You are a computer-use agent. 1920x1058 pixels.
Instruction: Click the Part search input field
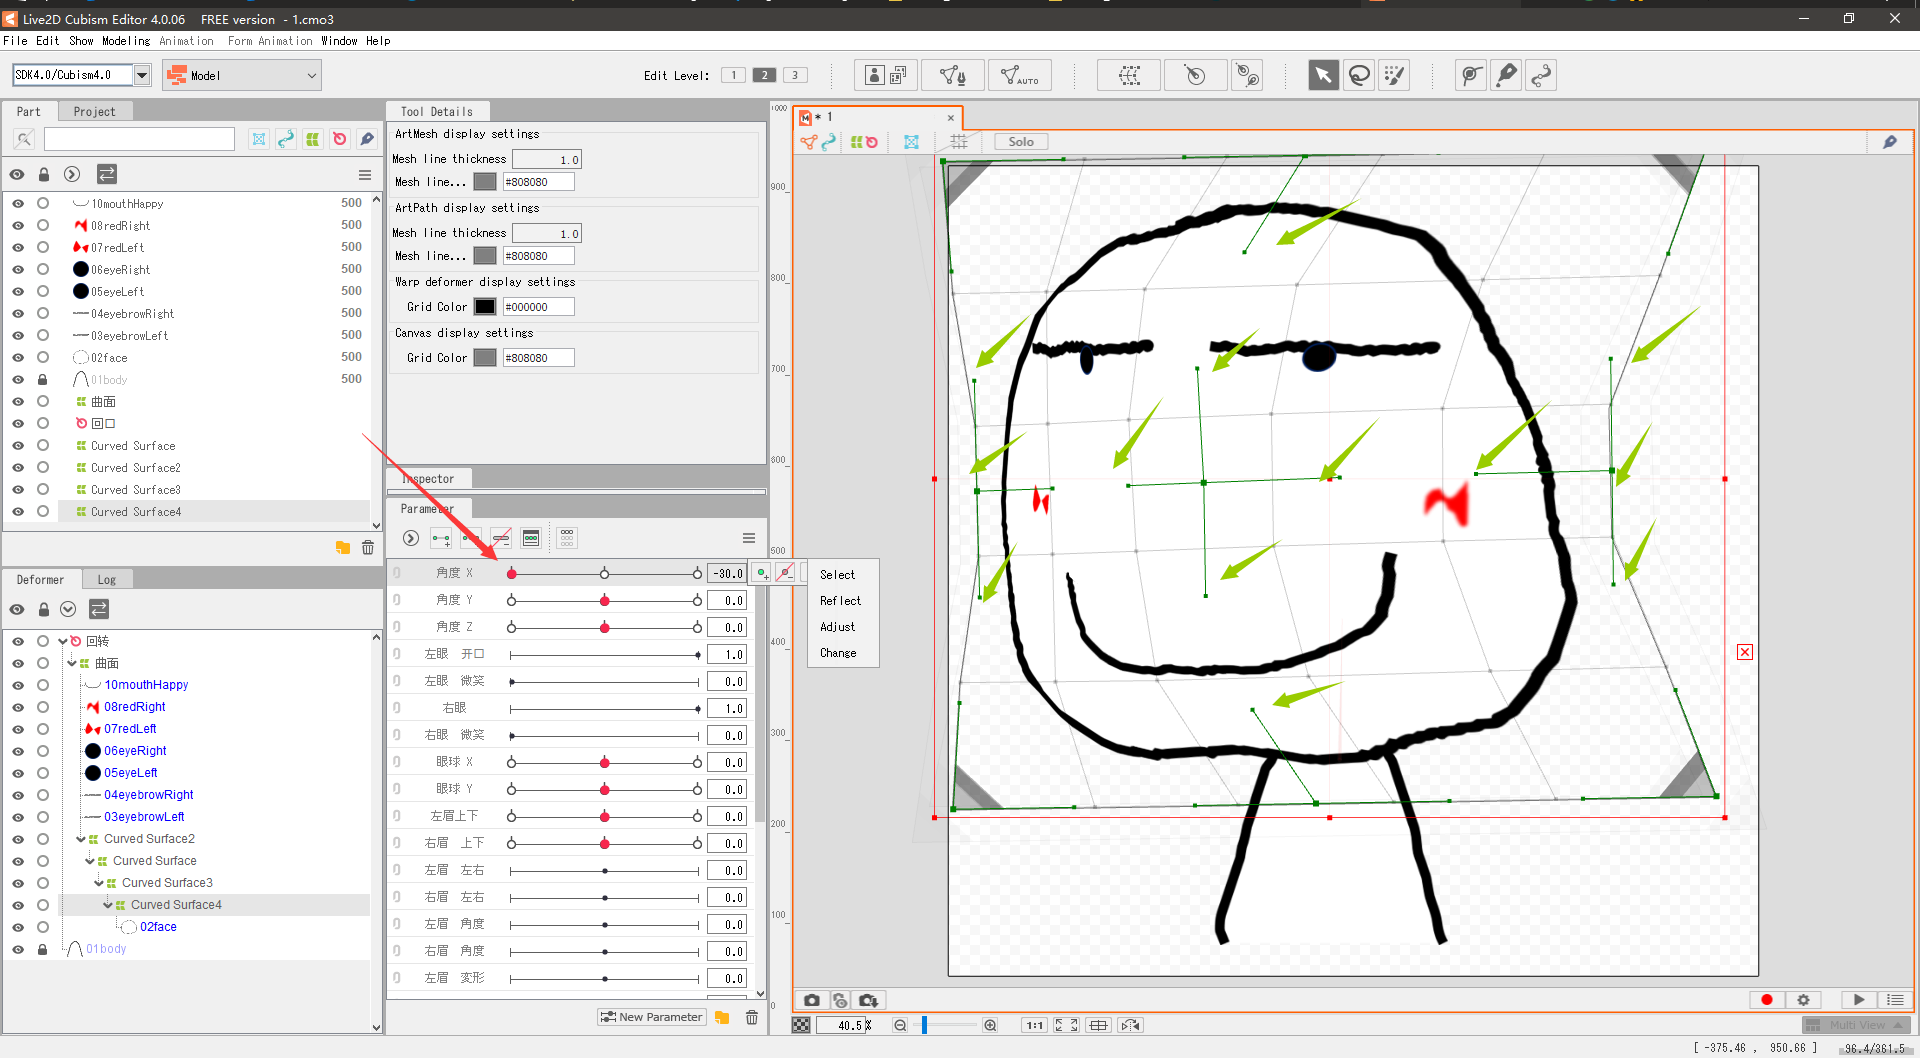pyautogui.click(x=139, y=139)
